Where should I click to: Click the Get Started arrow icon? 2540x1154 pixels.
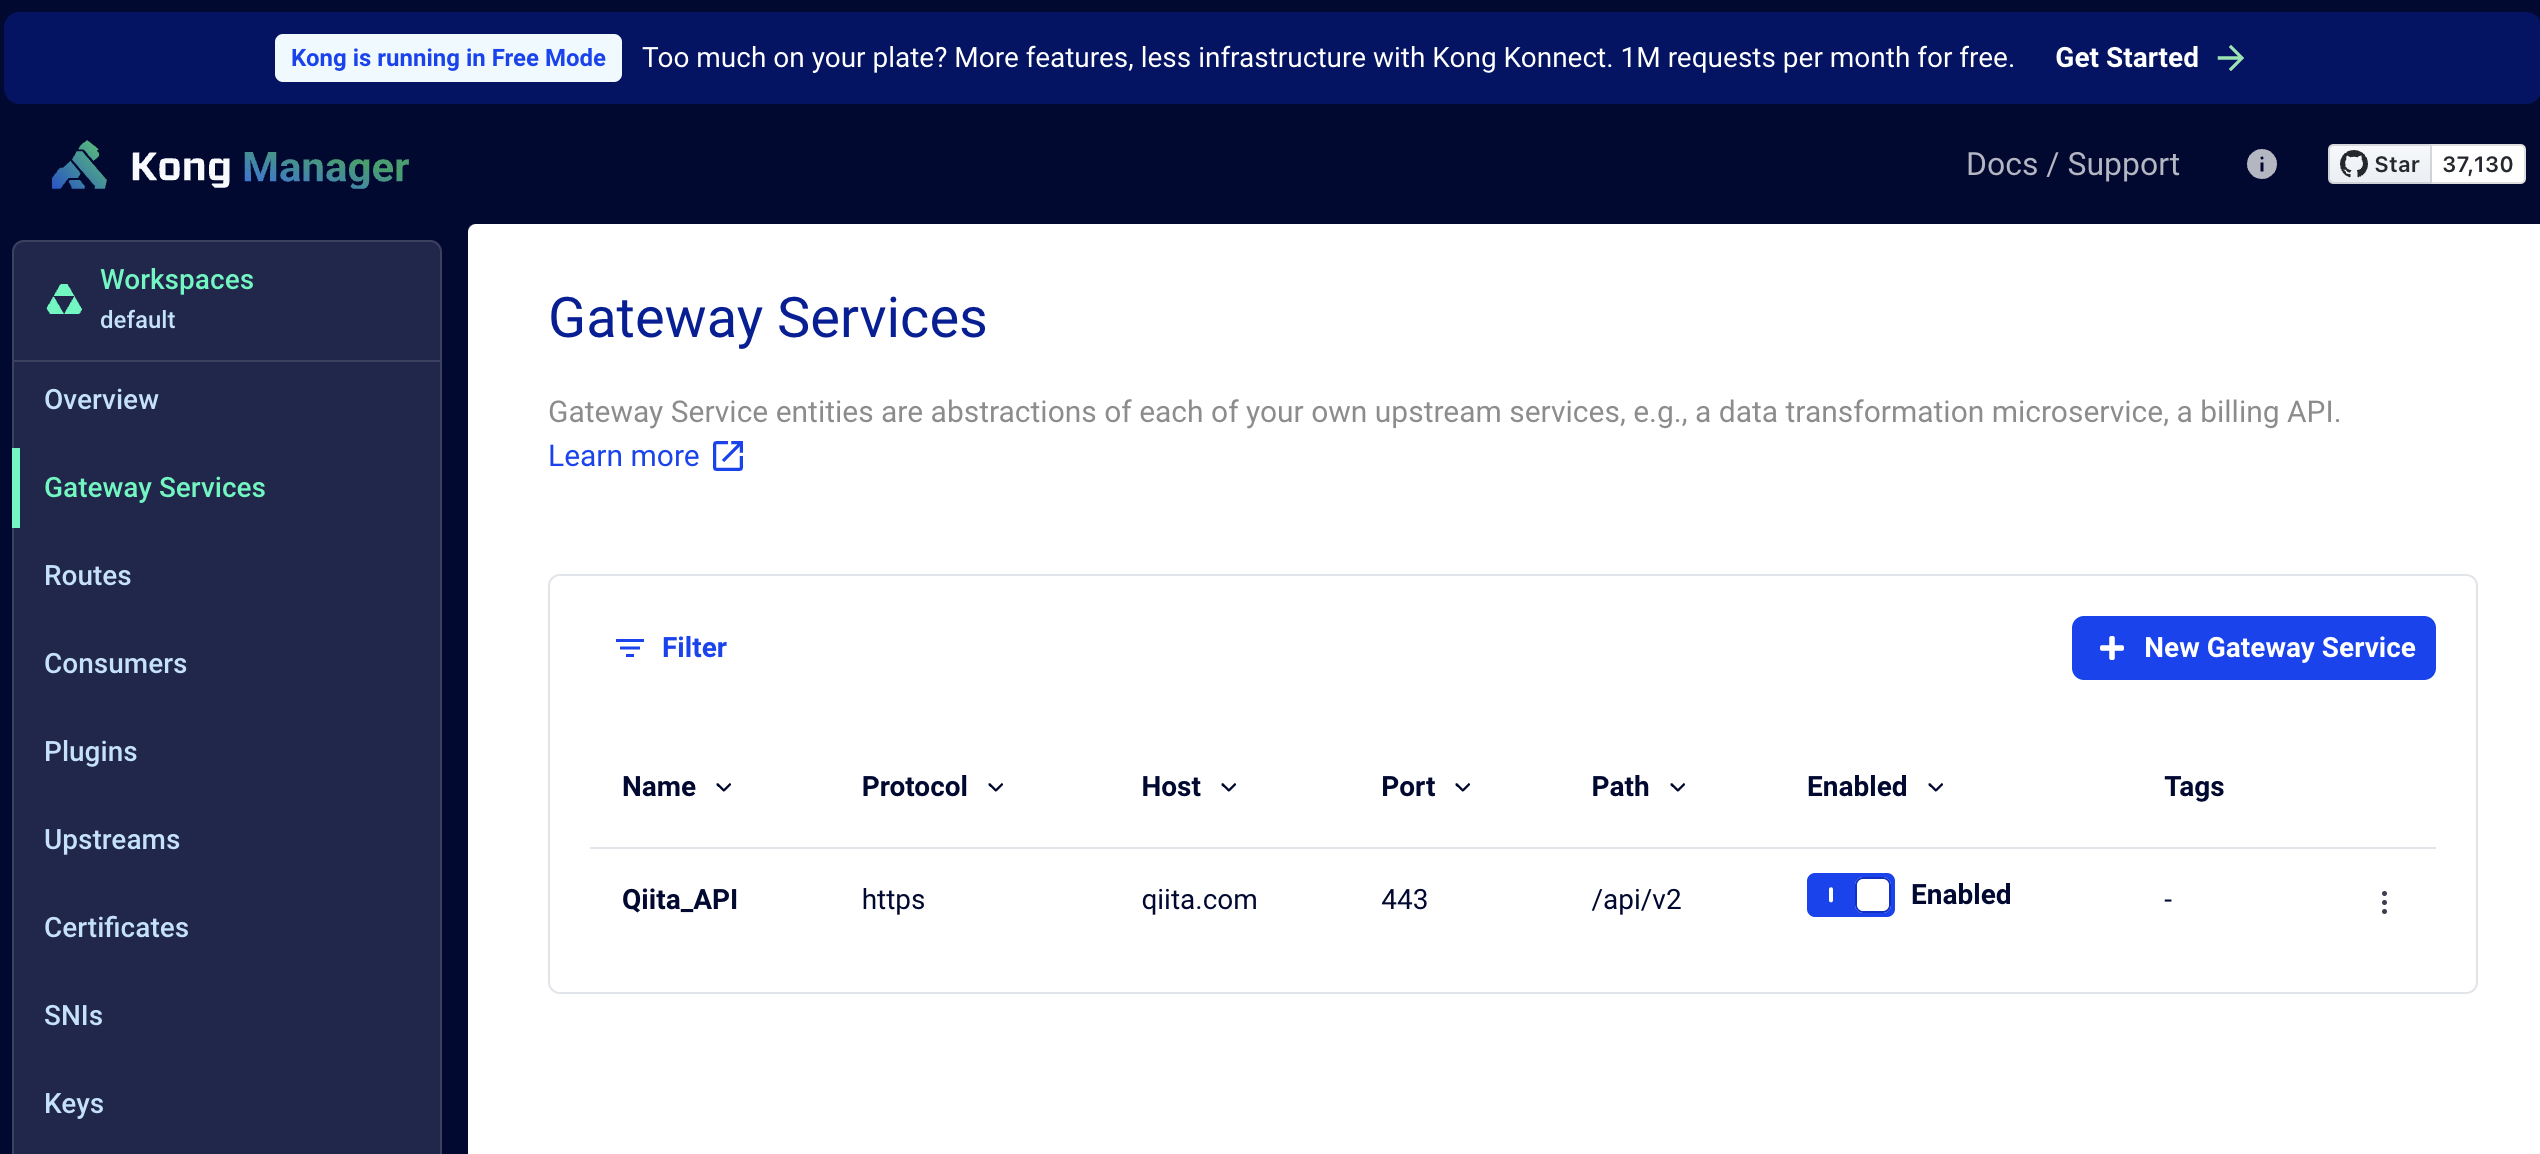pyautogui.click(x=2231, y=58)
